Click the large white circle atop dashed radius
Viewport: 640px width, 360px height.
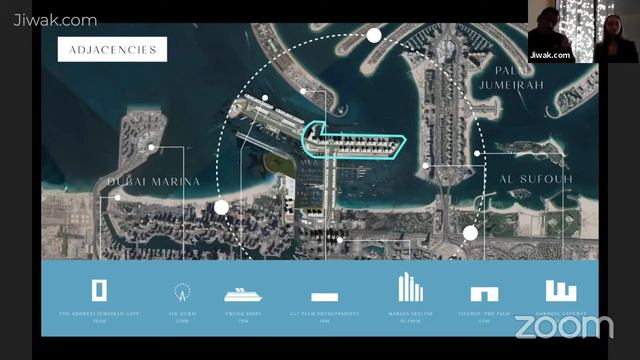coord(374,36)
